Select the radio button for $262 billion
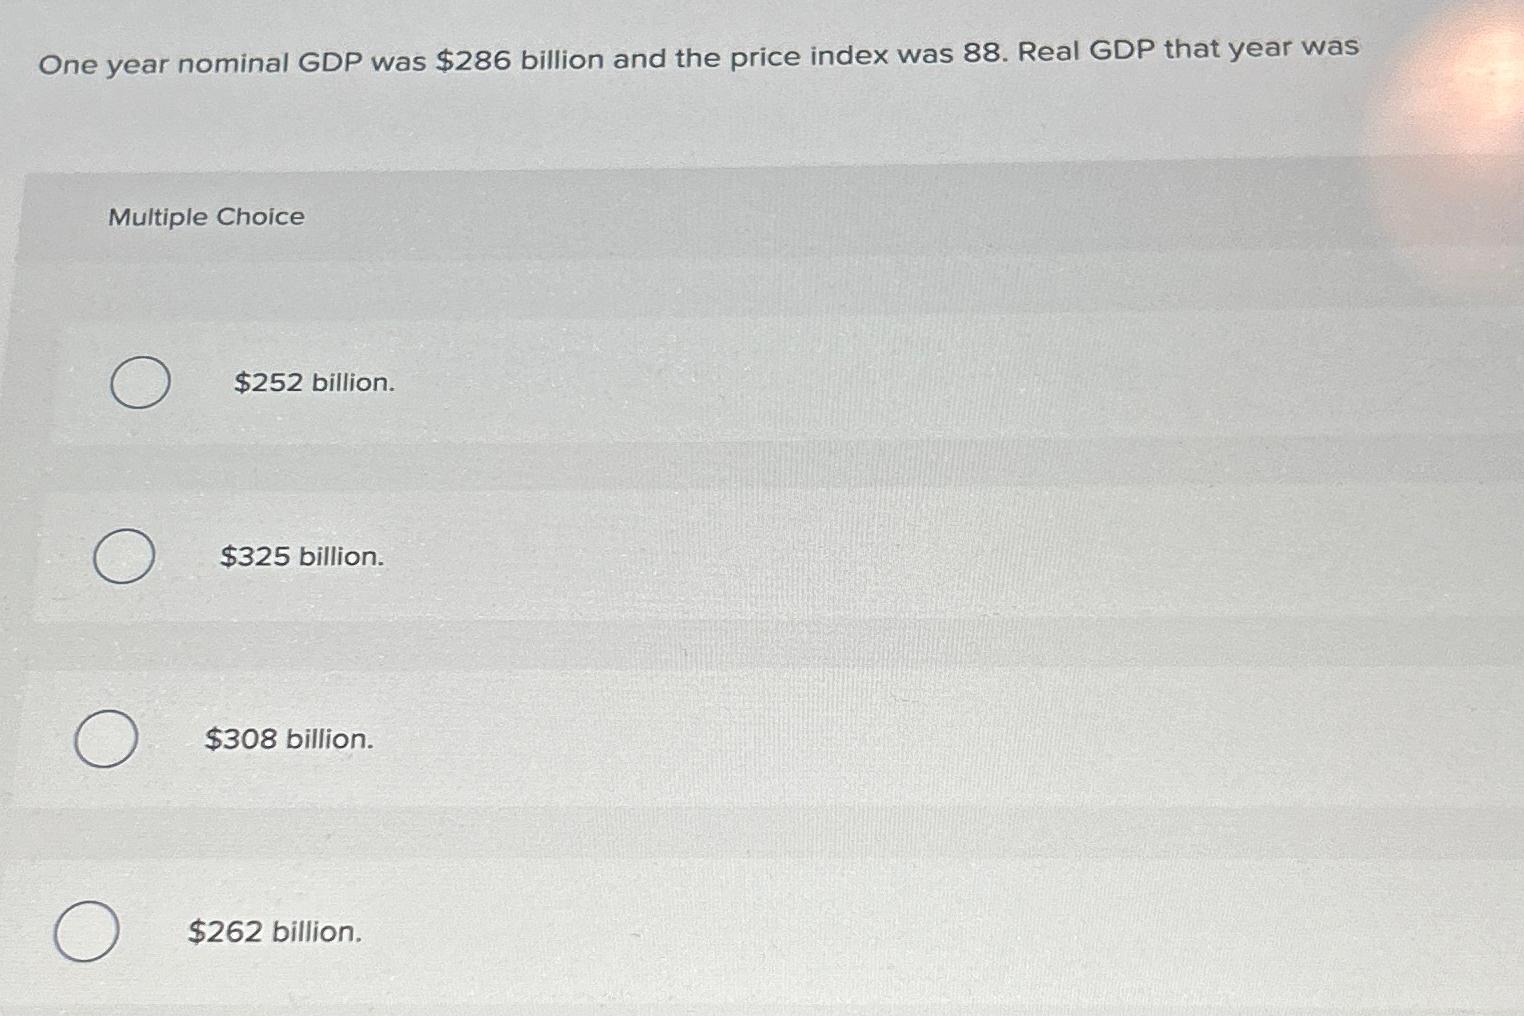 click(x=88, y=932)
